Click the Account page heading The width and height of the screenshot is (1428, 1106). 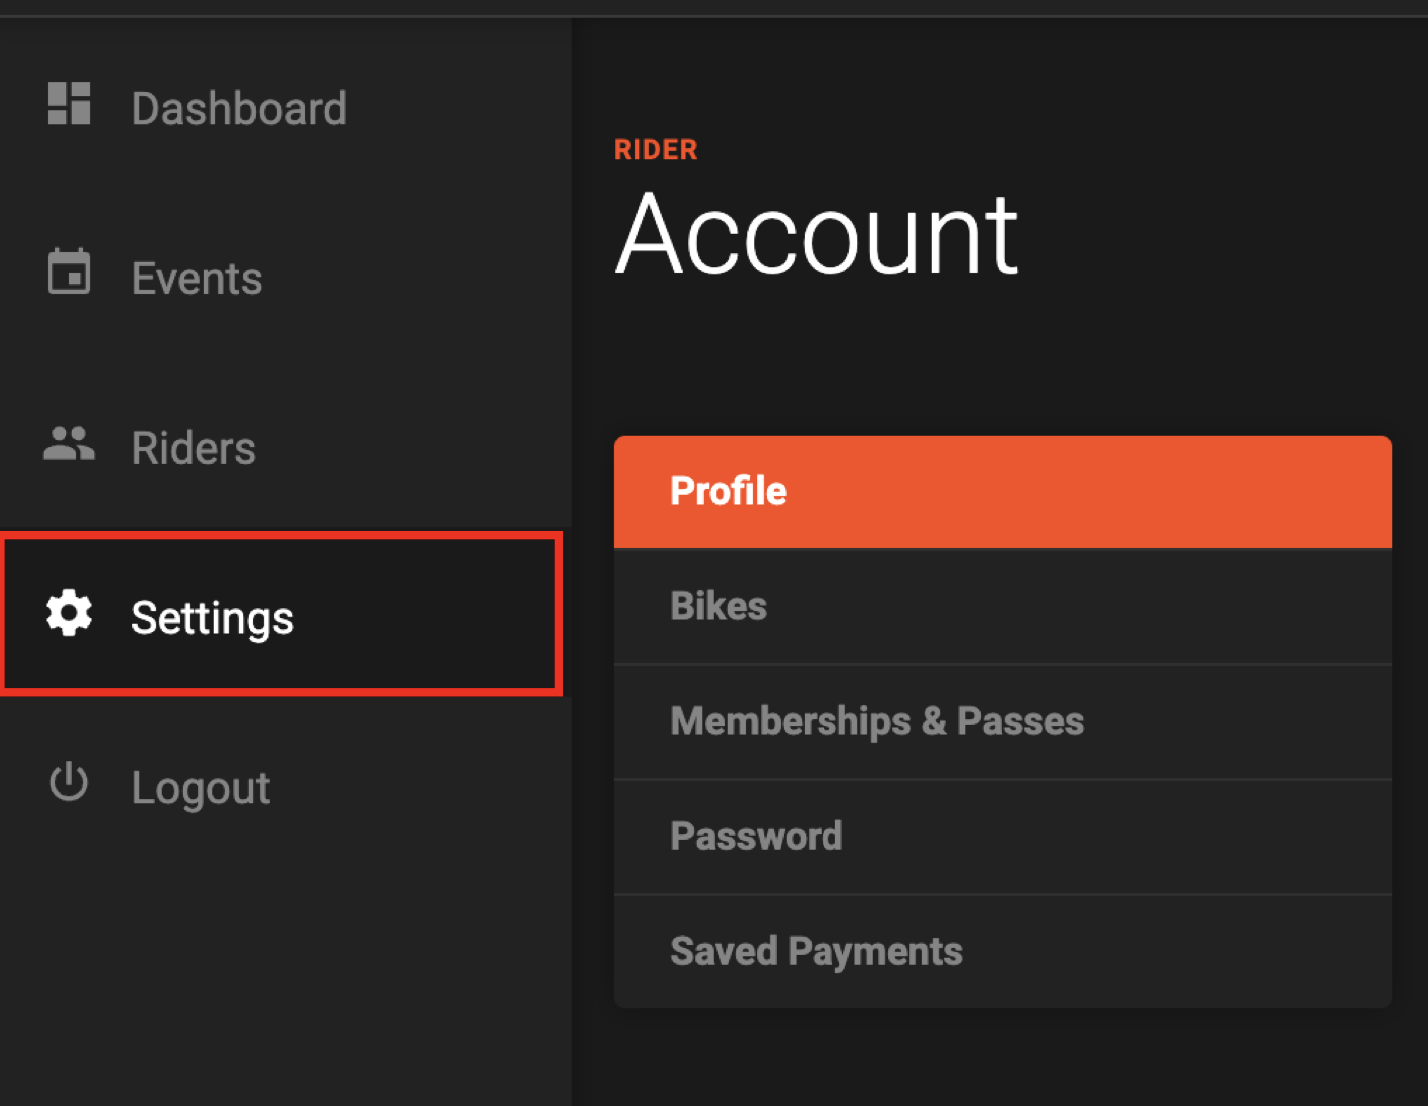pyautogui.click(x=816, y=235)
